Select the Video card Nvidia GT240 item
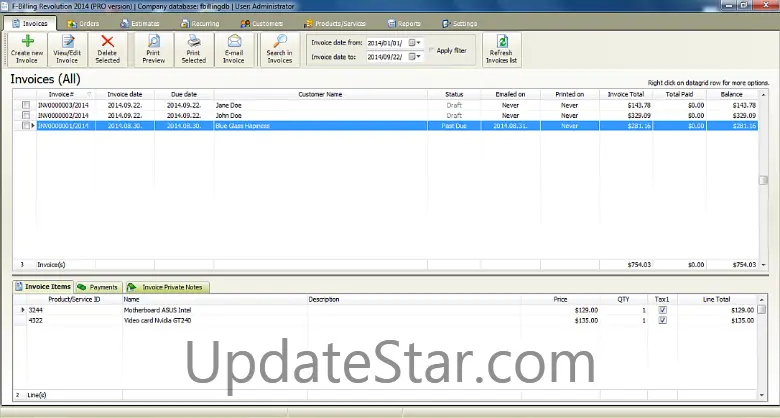 [x=215, y=320]
